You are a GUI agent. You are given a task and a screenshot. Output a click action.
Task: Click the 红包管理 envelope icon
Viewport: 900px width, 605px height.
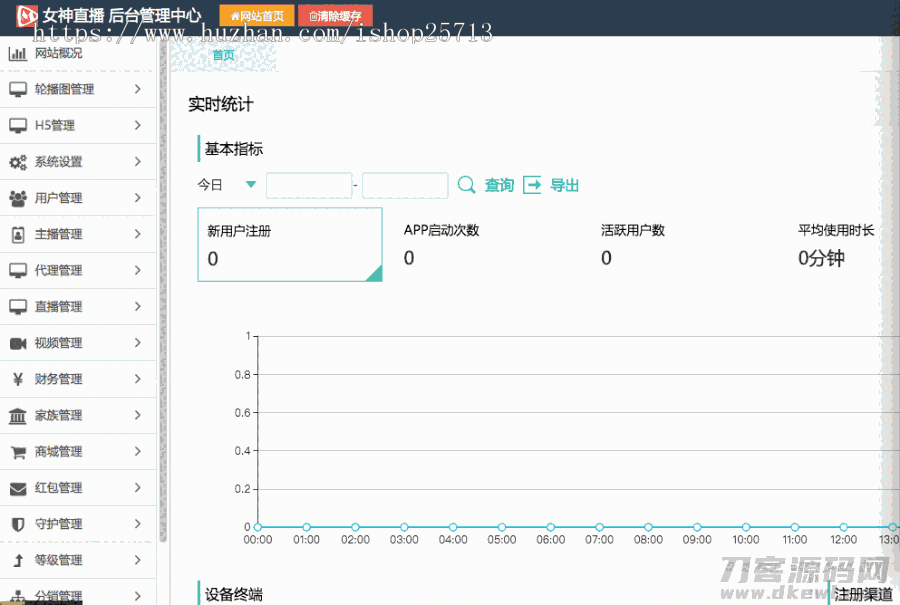(x=18, y=488)
